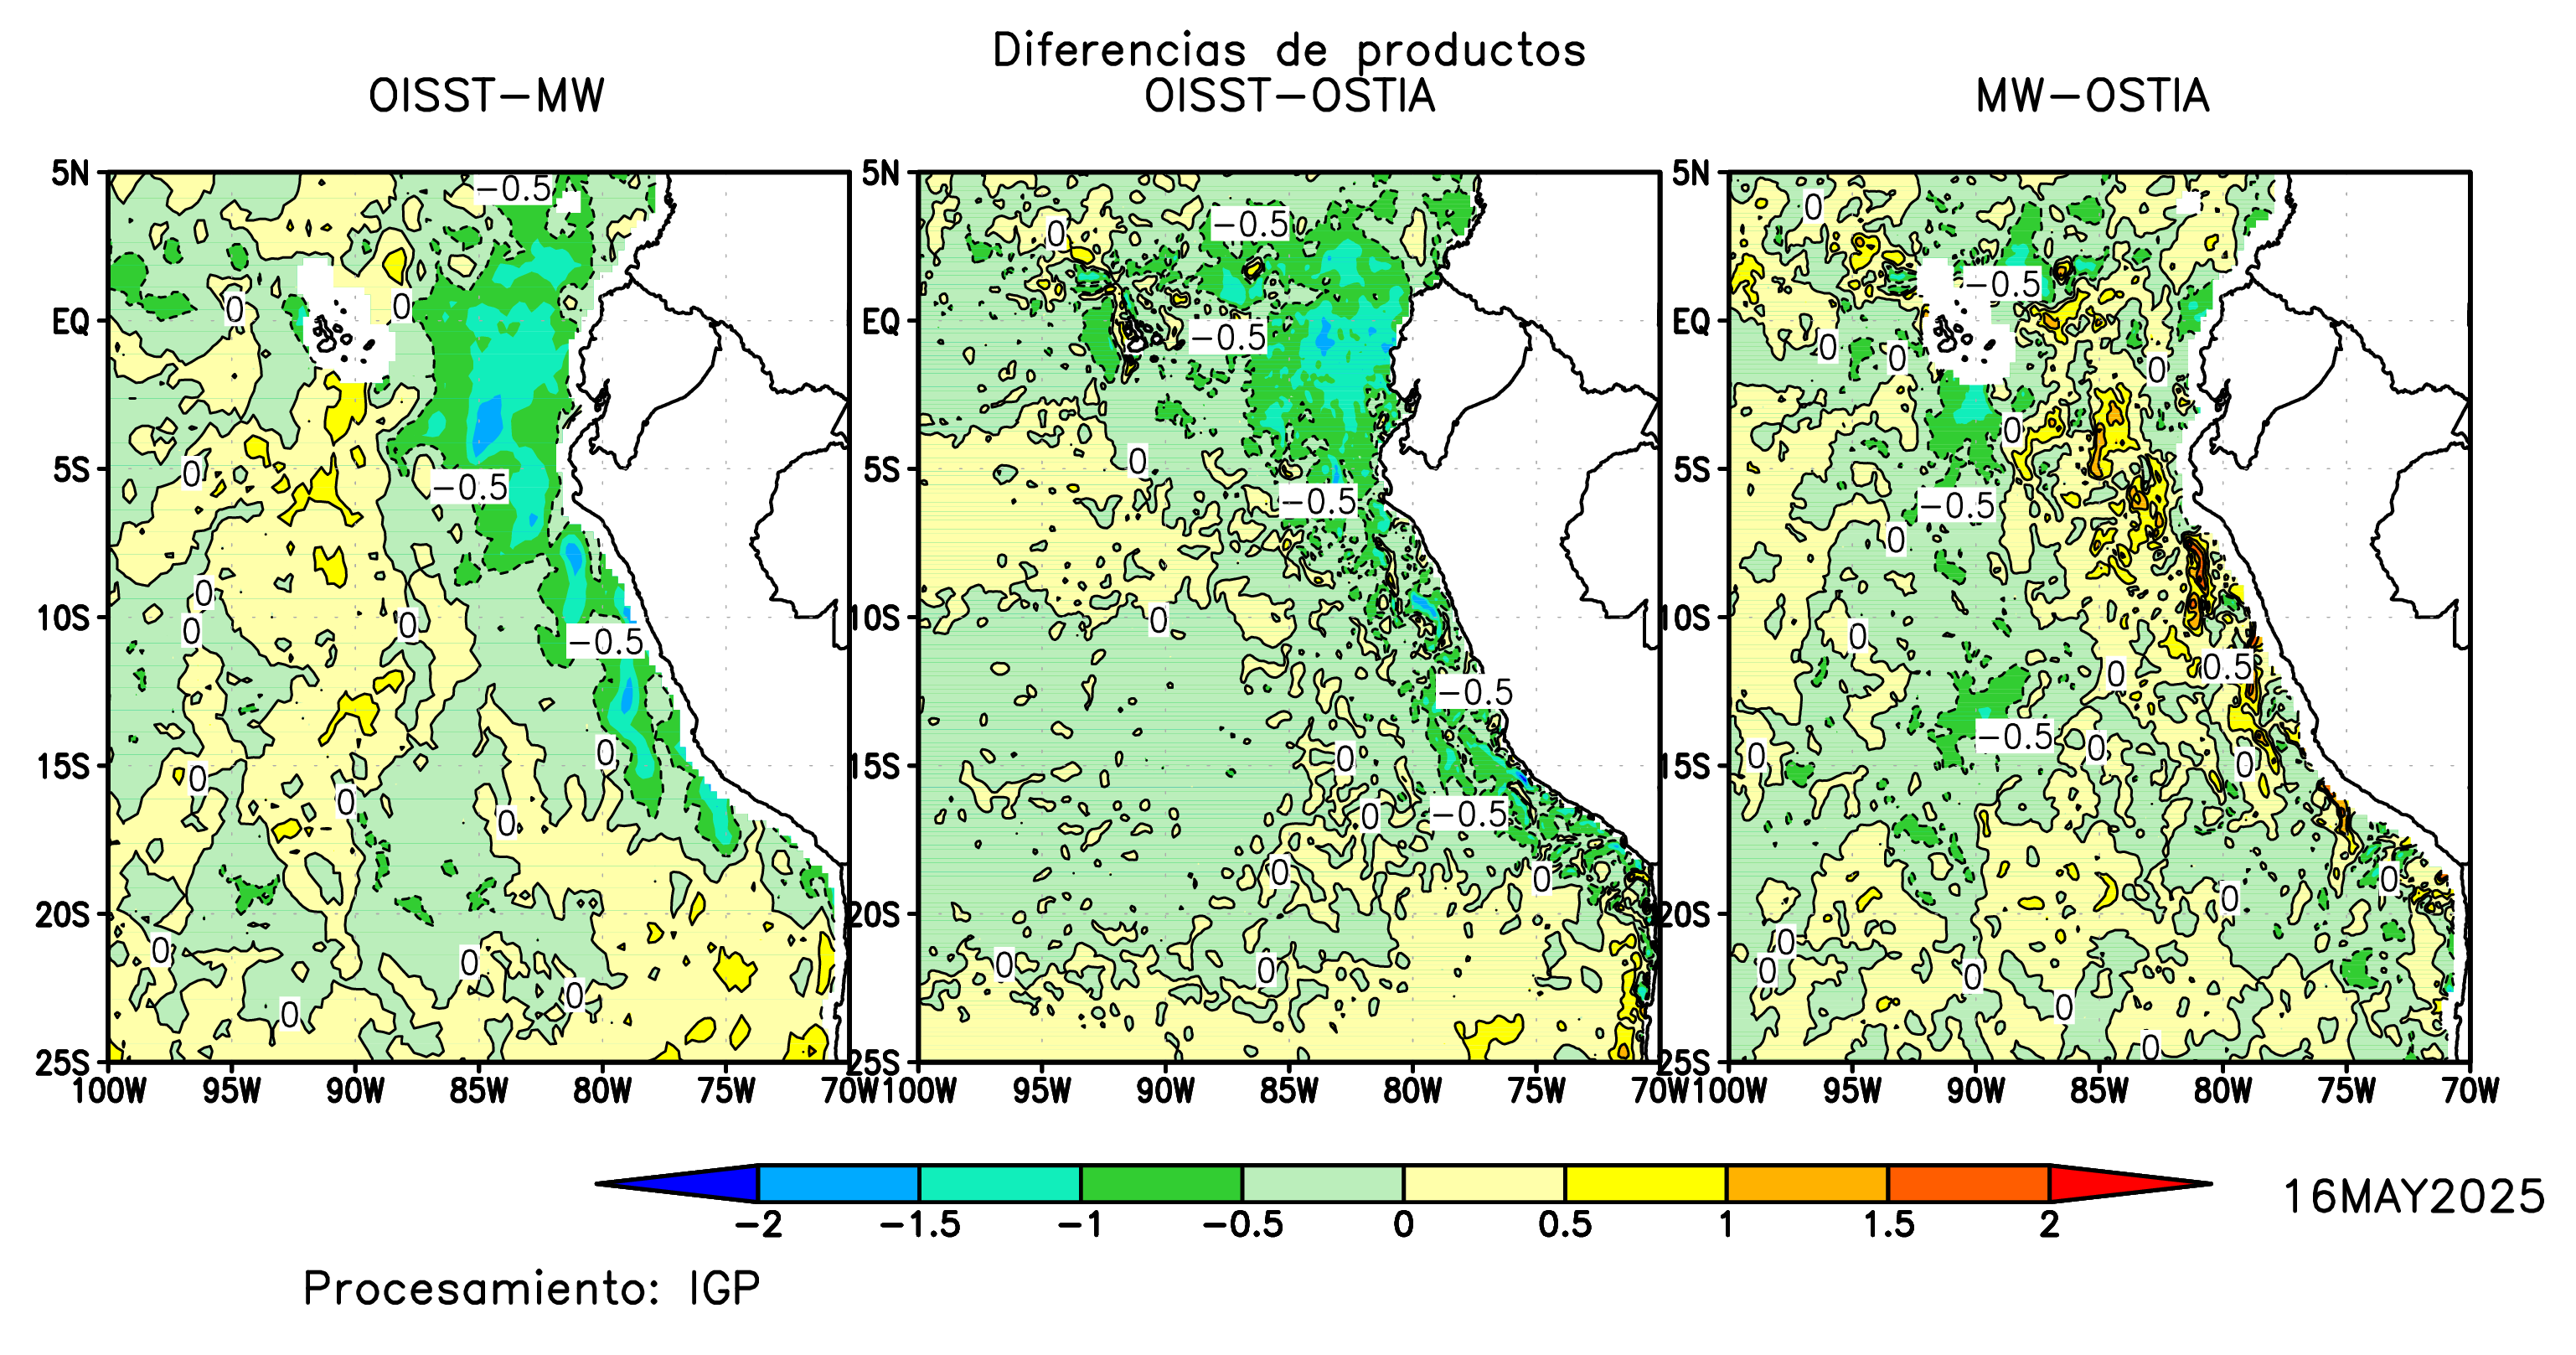Click the green swatch between -1 and -0.5
Image resolution: width=2576 pixels, height=1355 pixels.
(x=1162, y=1183)
